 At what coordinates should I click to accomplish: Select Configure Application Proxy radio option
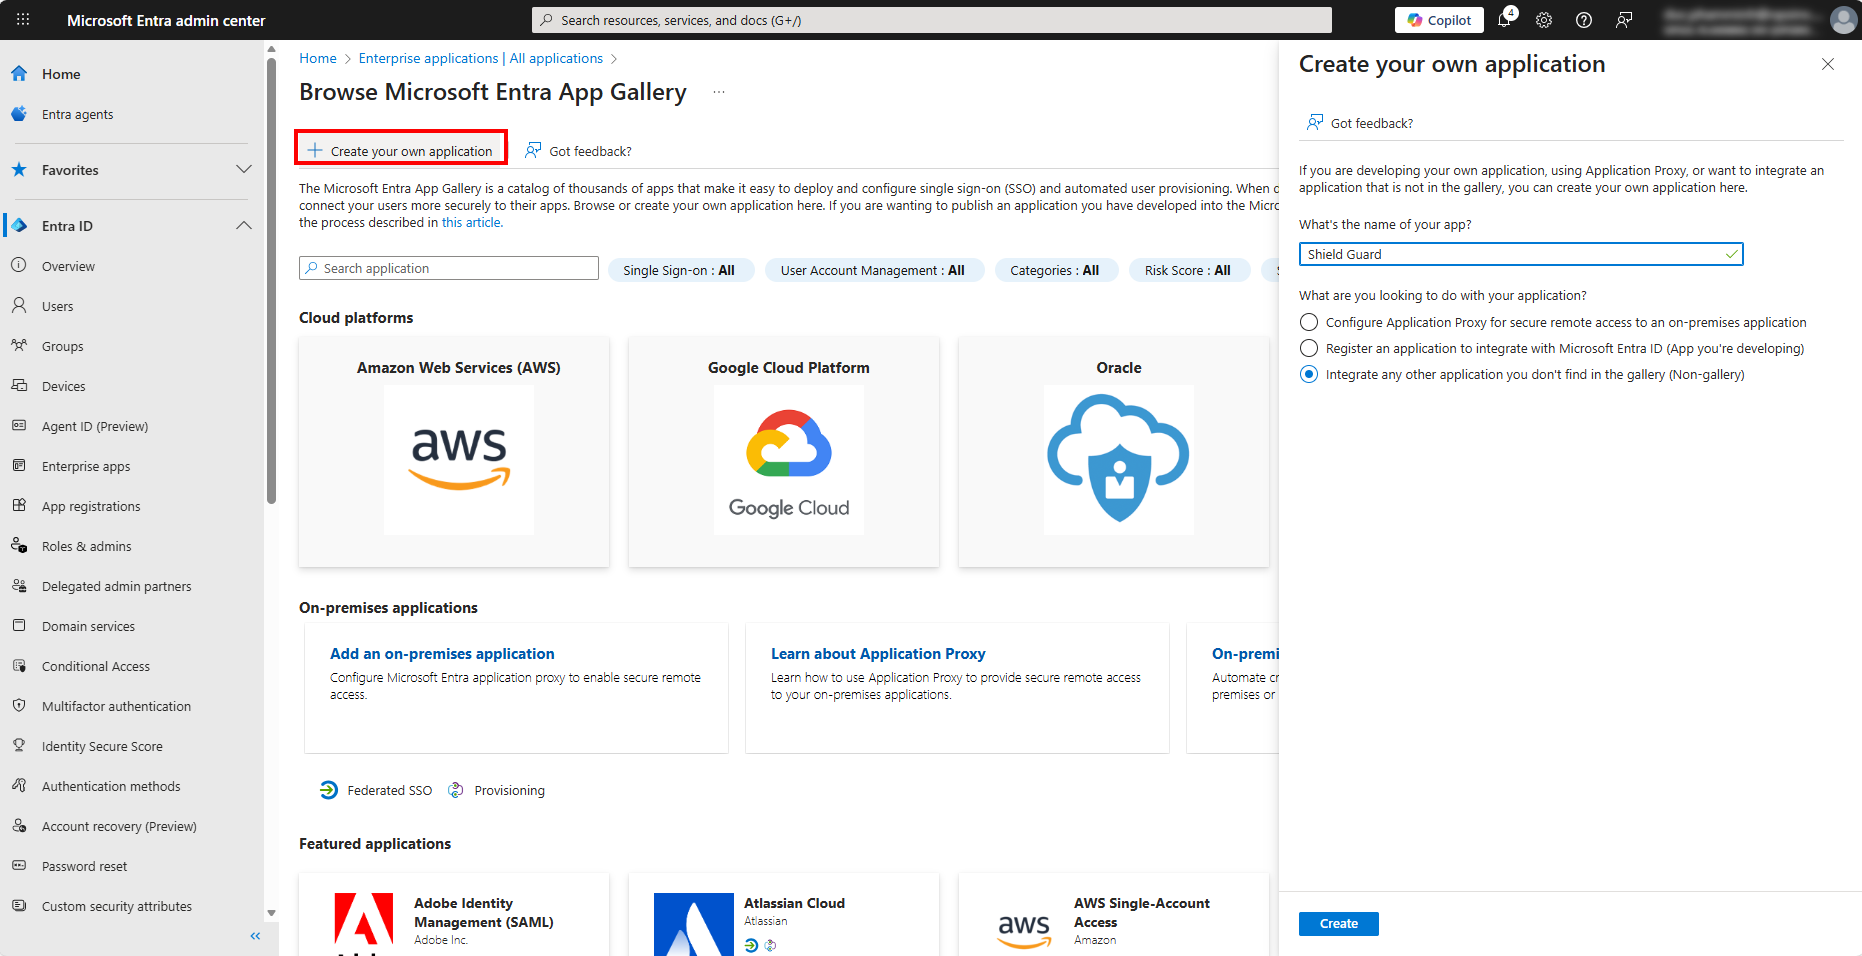1309,322
